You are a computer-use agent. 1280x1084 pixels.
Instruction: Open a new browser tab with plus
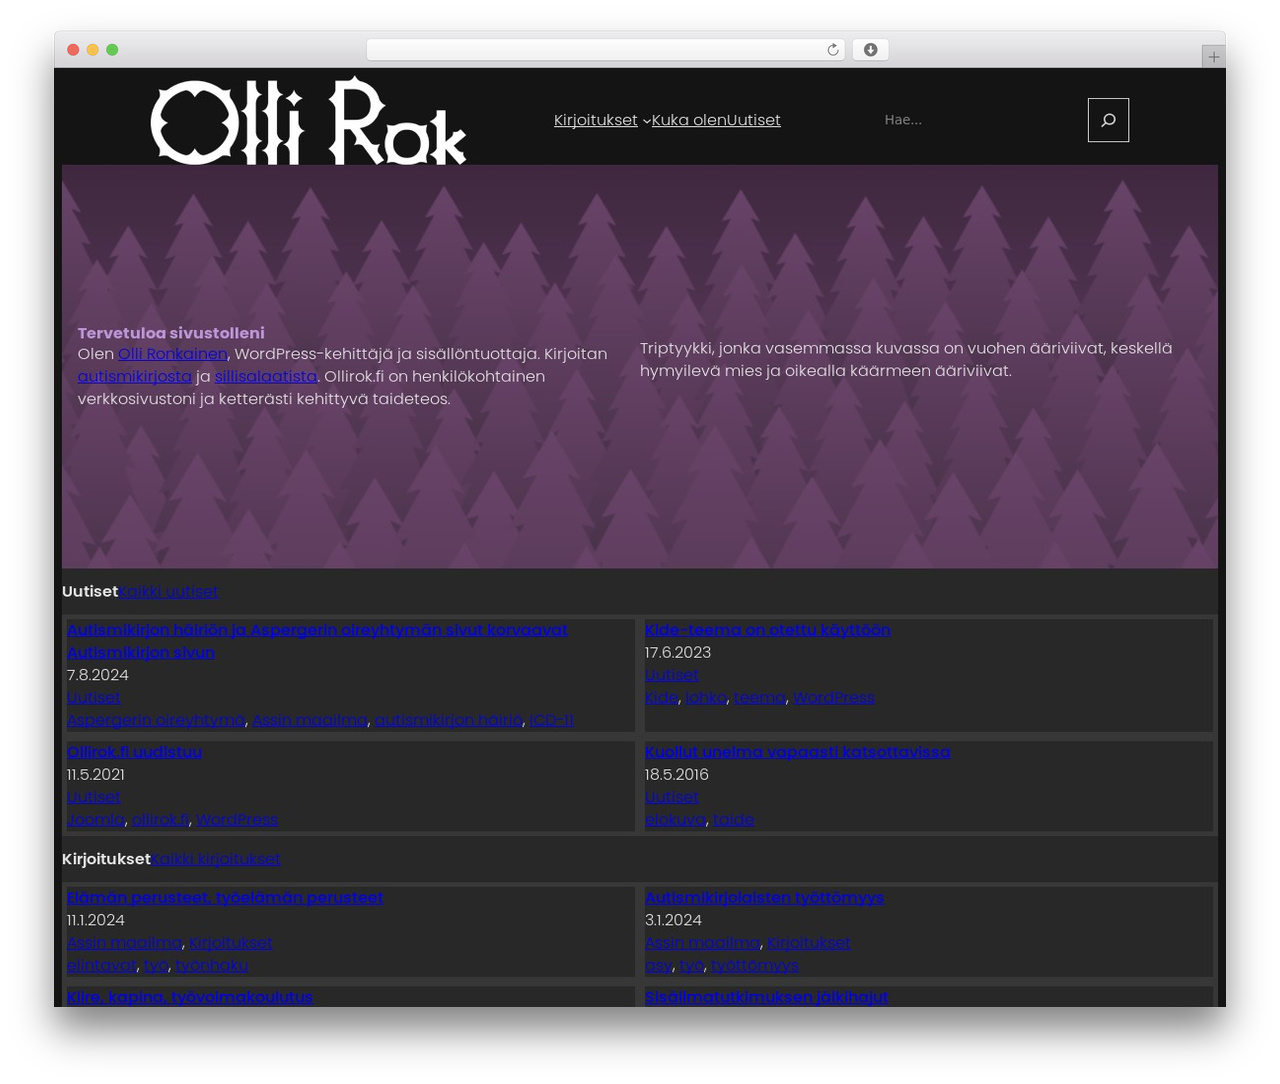[1213, 57]
